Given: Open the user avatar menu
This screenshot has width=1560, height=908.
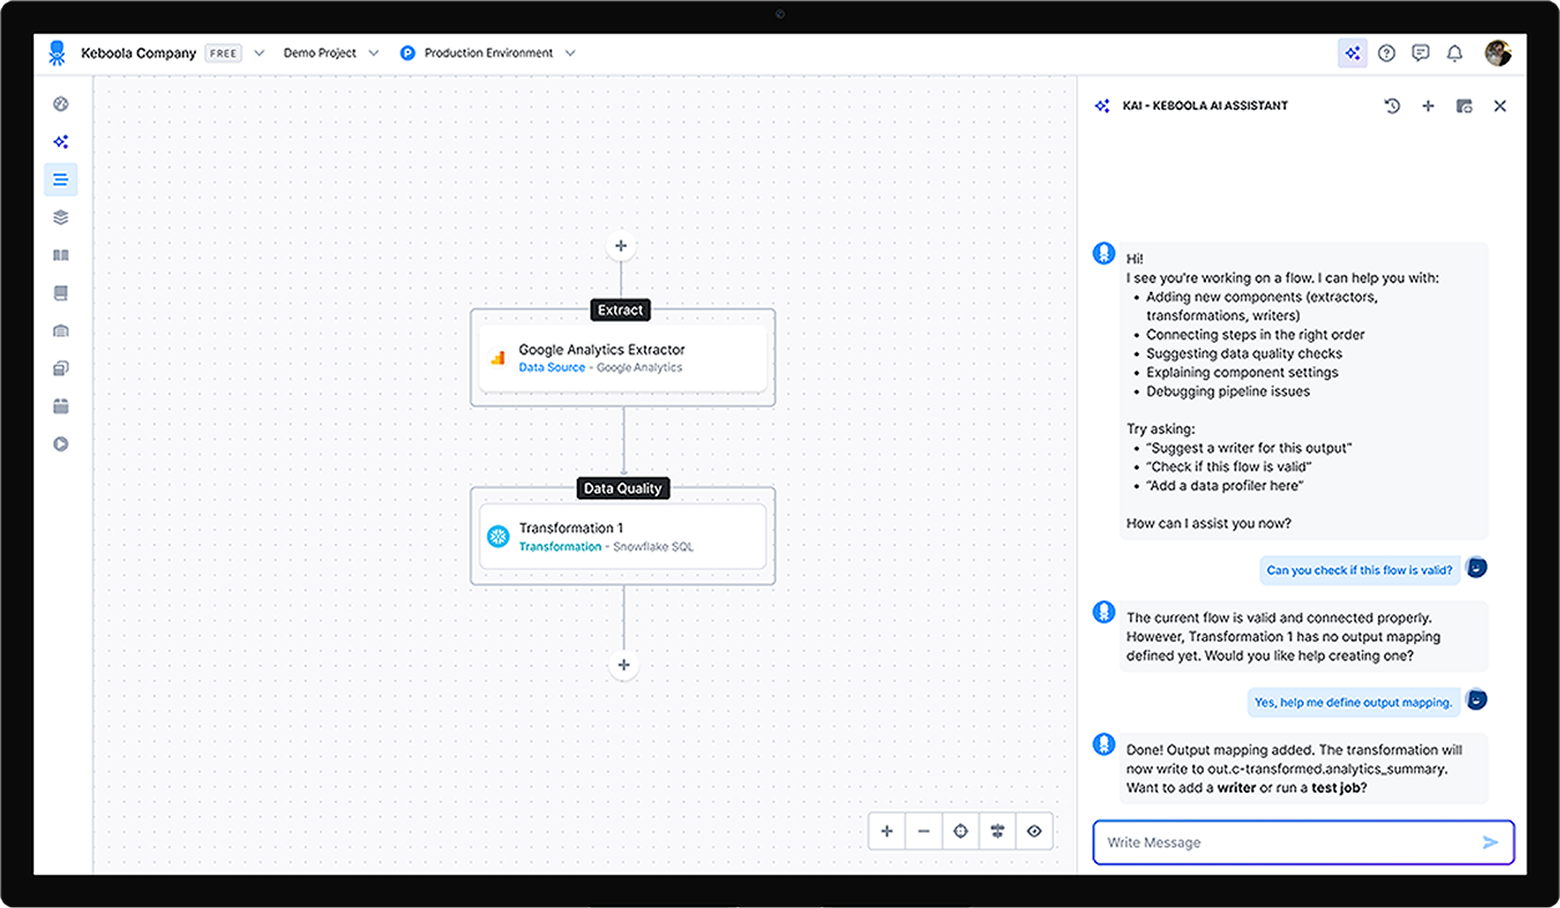Looking at the screenshot, I should coord(1497,53).
